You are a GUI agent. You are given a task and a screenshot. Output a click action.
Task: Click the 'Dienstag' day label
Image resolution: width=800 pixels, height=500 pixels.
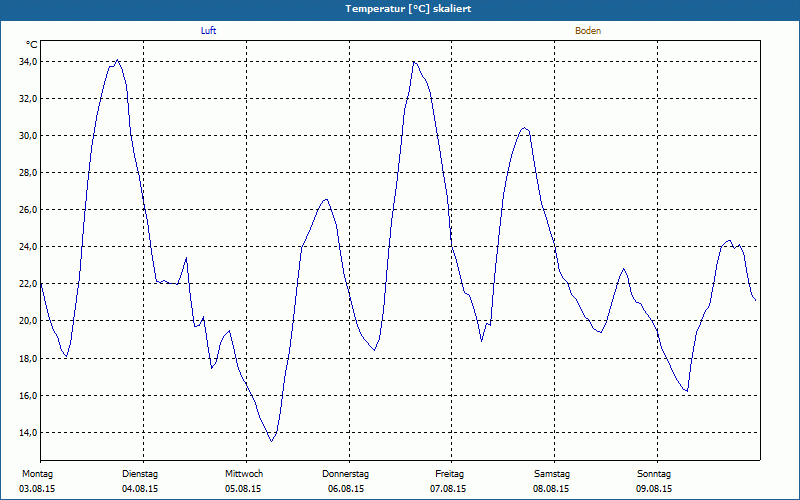coord(140,474)
